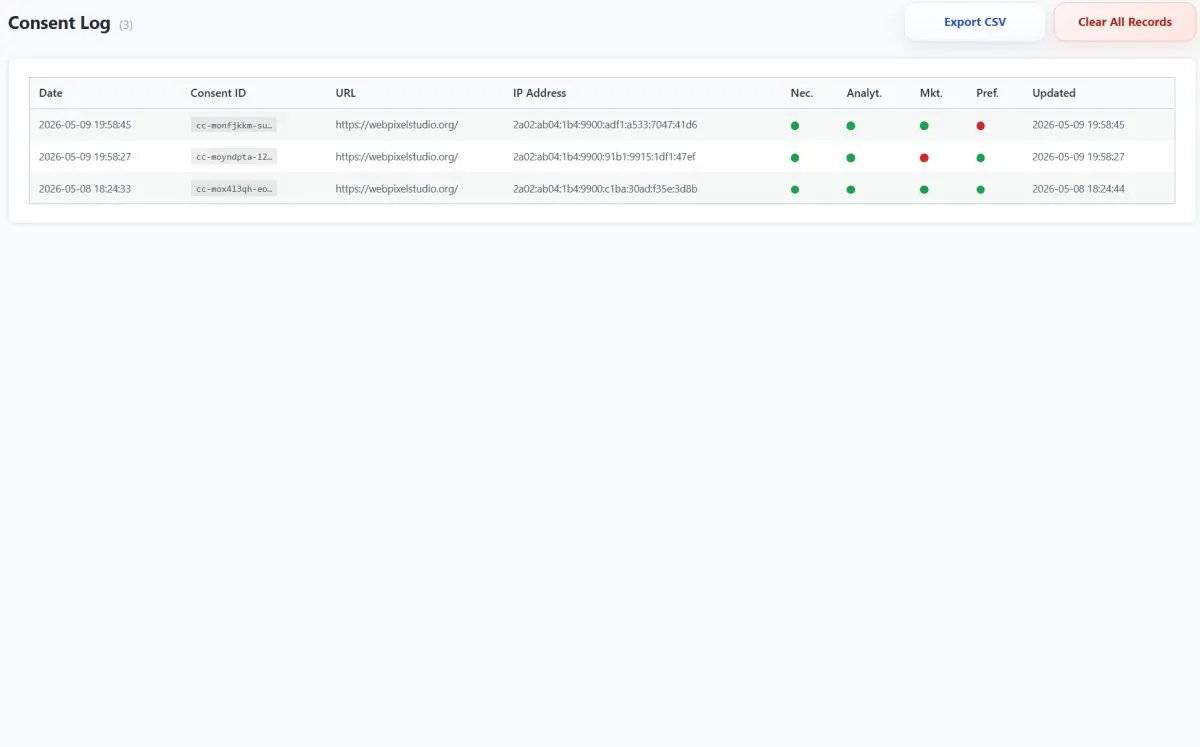Click the IP Address column header

pos(540,93)
